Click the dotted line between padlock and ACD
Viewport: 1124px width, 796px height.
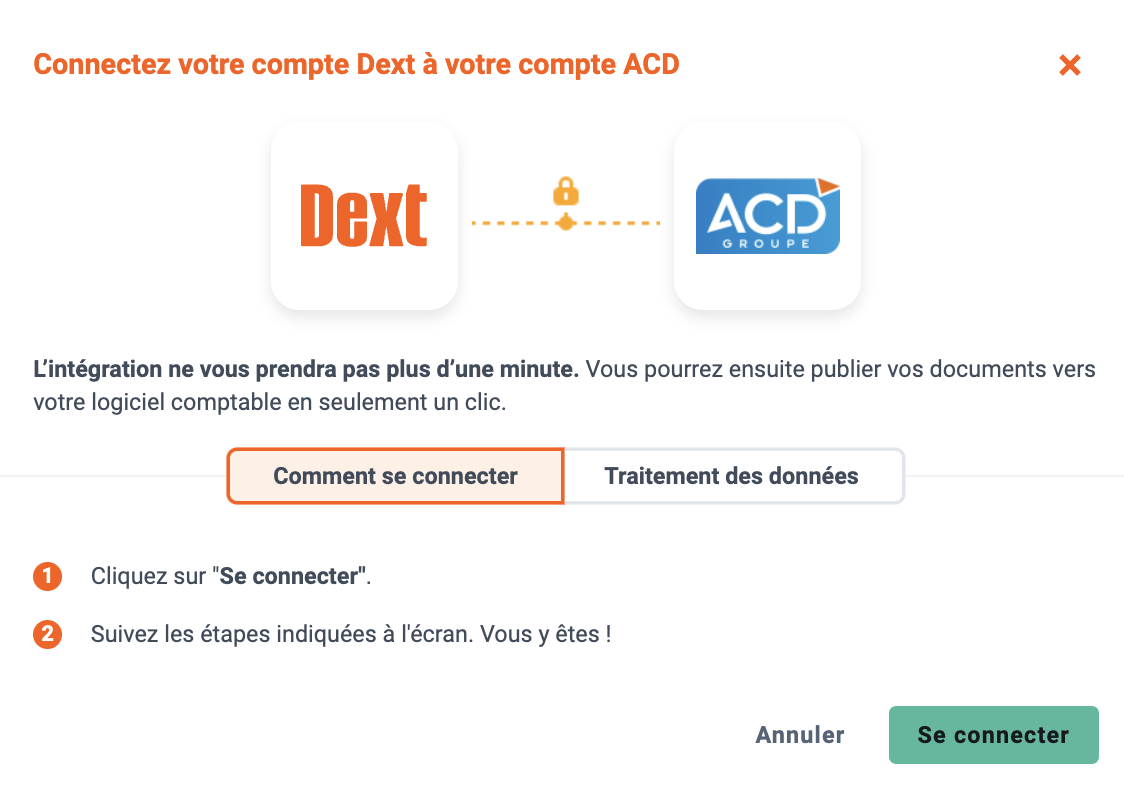click(x=618, y=223)
